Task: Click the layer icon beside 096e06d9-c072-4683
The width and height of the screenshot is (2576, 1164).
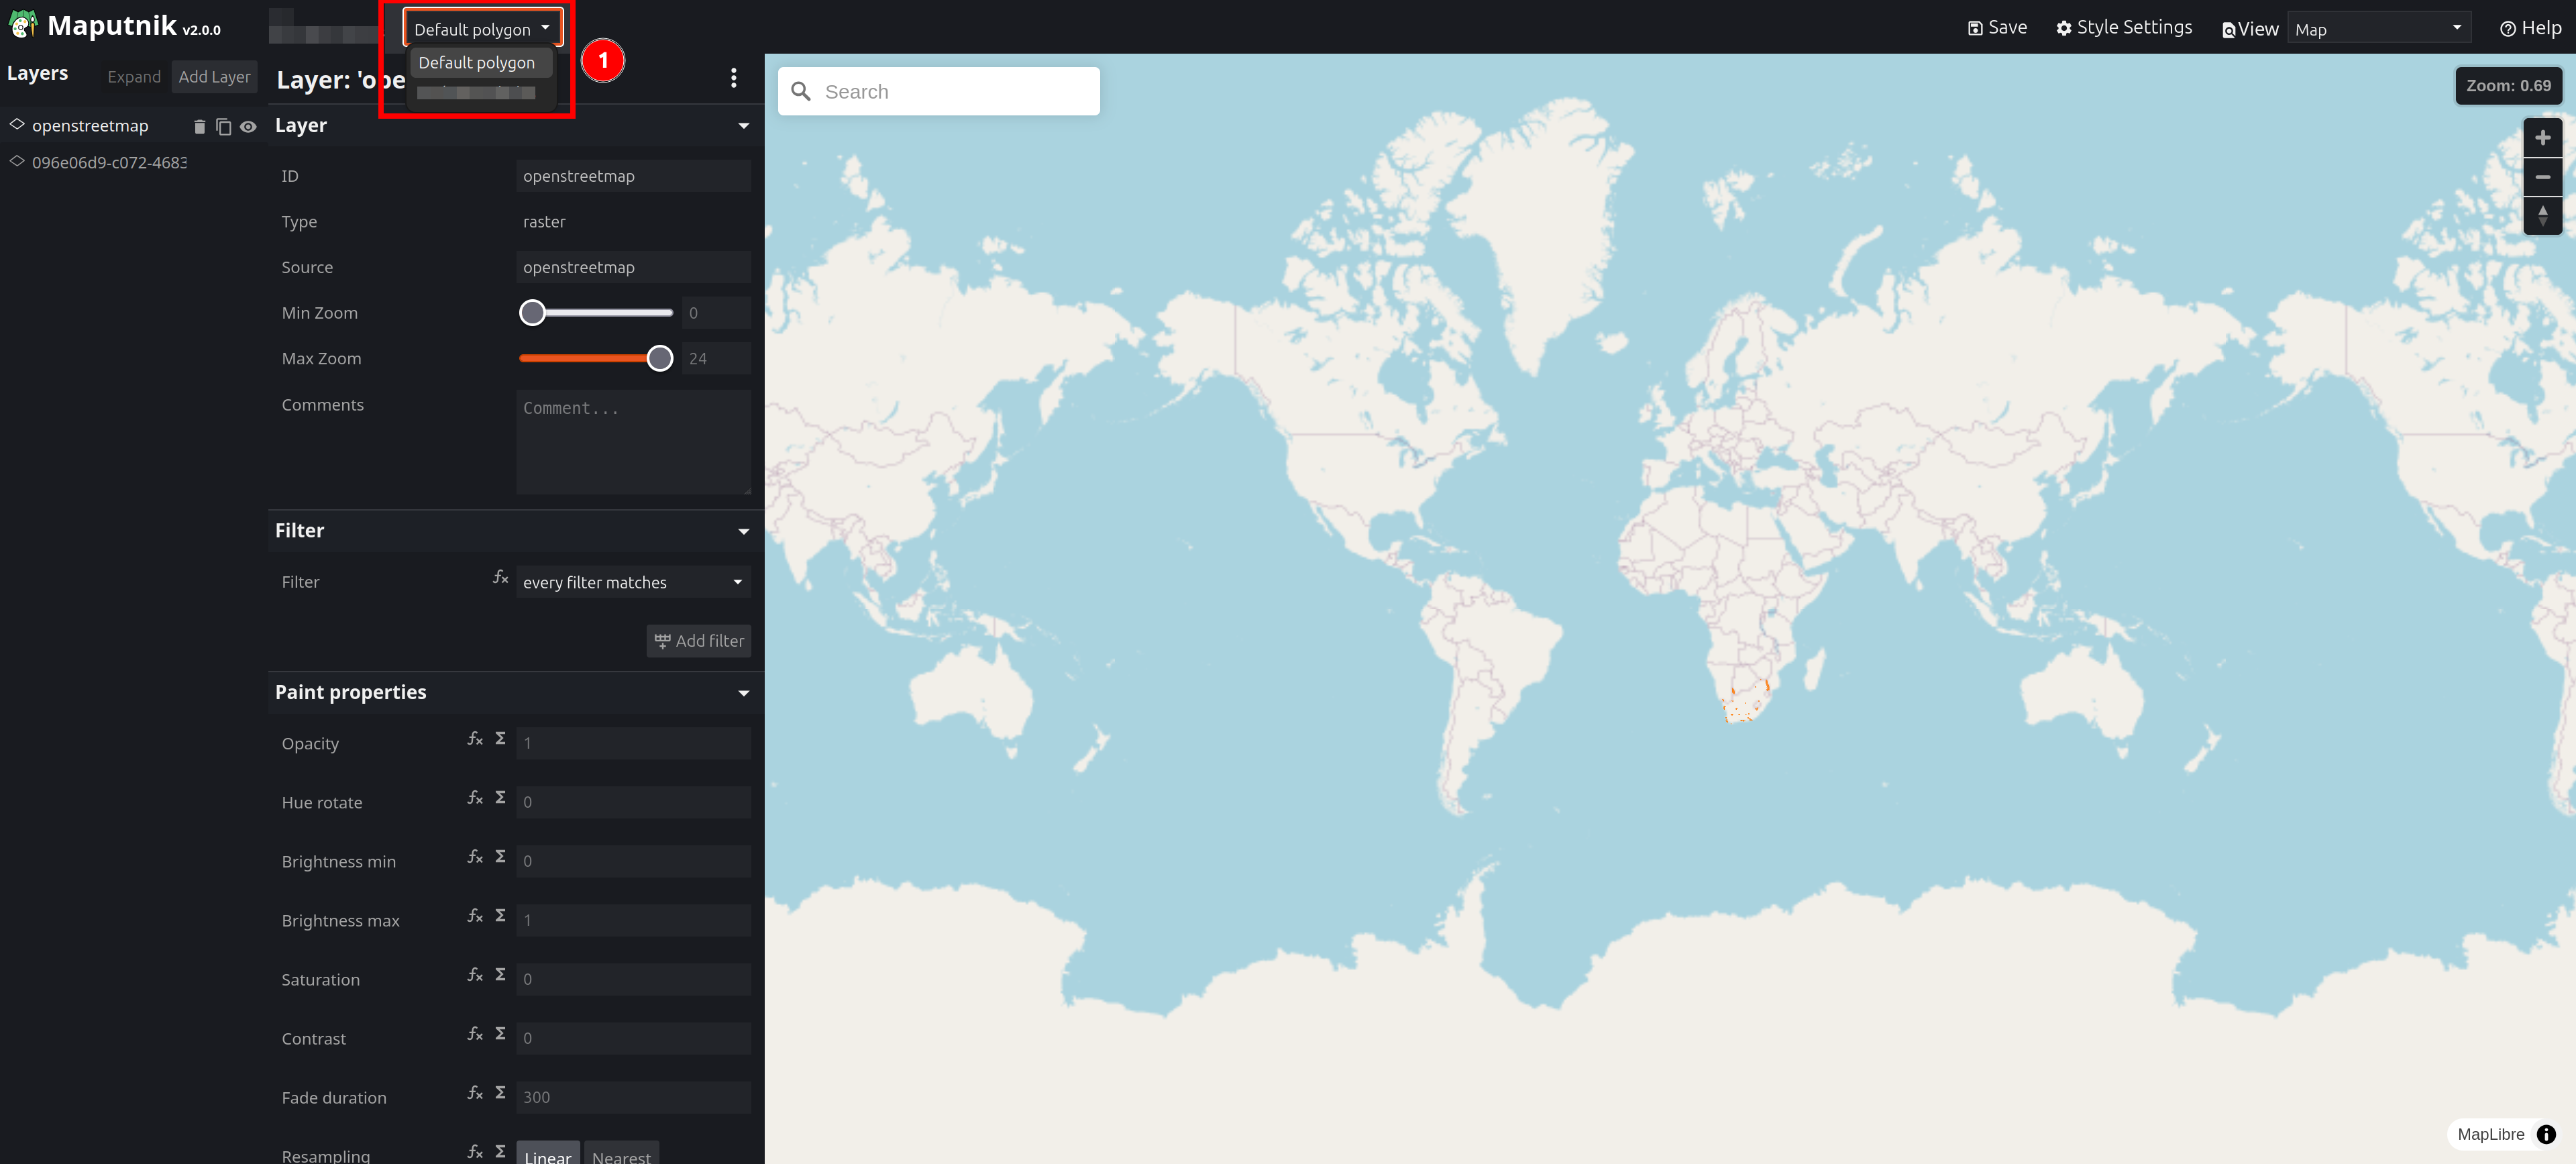Action: click(x=17, y=161)
